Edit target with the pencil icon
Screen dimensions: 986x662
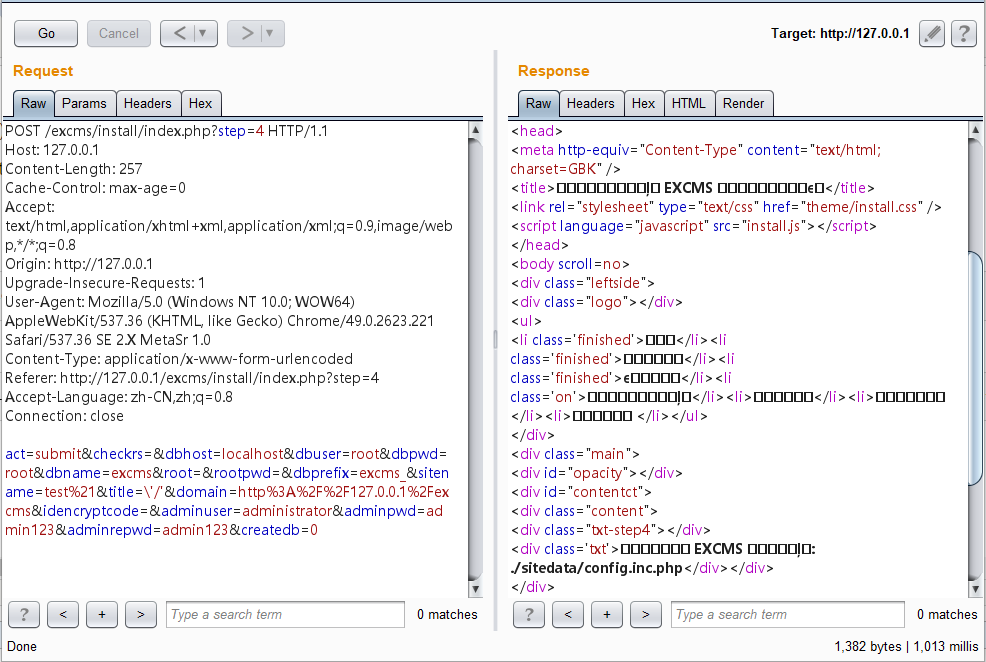[x=932, y=33]
